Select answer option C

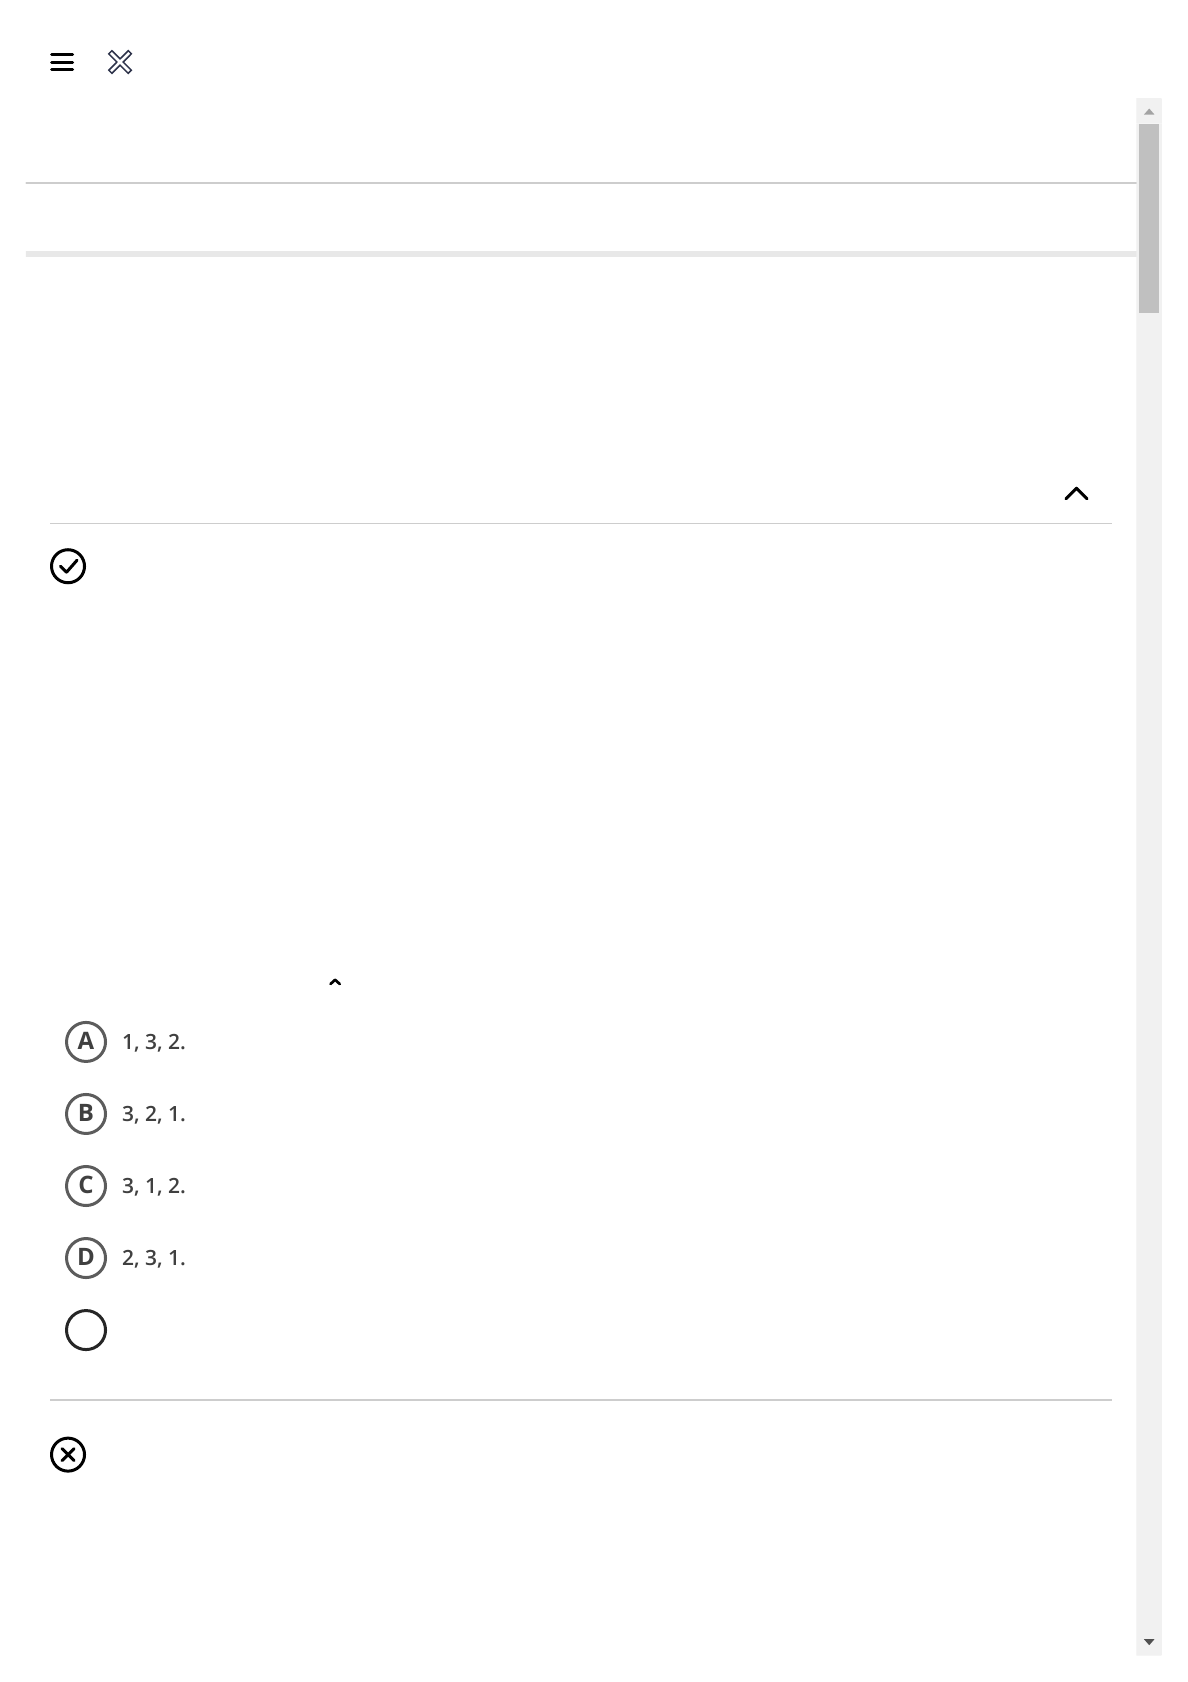(x=86, y=1186)
